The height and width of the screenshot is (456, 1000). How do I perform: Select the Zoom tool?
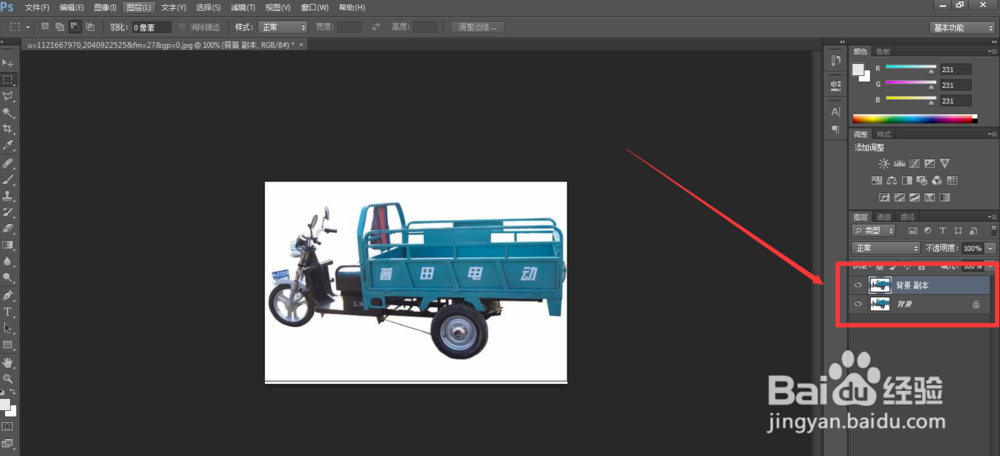coord(8,378)
